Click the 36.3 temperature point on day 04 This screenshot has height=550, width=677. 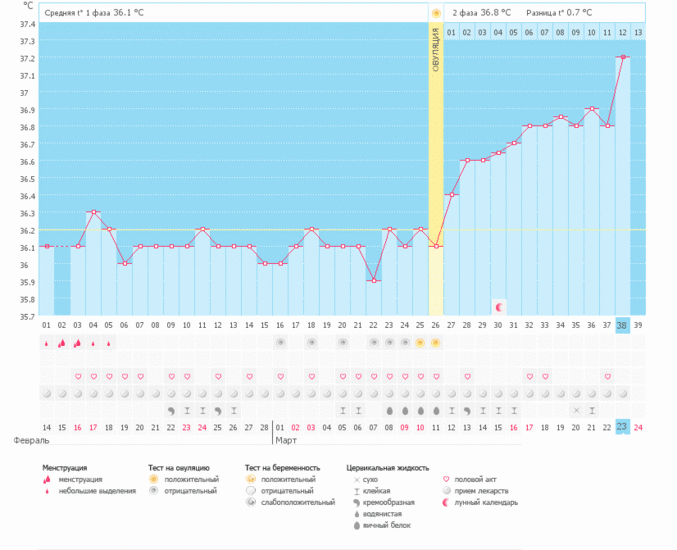[93, 212]
